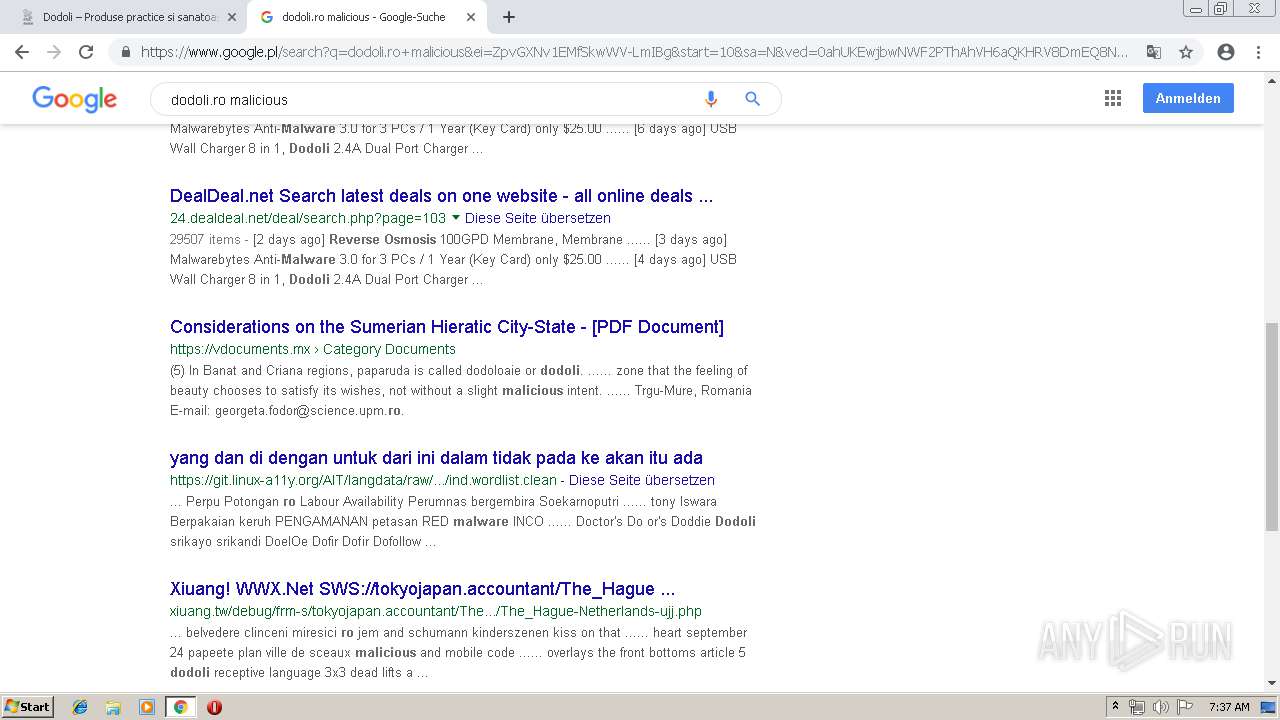Open red Opera taskbar icon
This screenshot has width=1280, height=720.
[214, 707]
